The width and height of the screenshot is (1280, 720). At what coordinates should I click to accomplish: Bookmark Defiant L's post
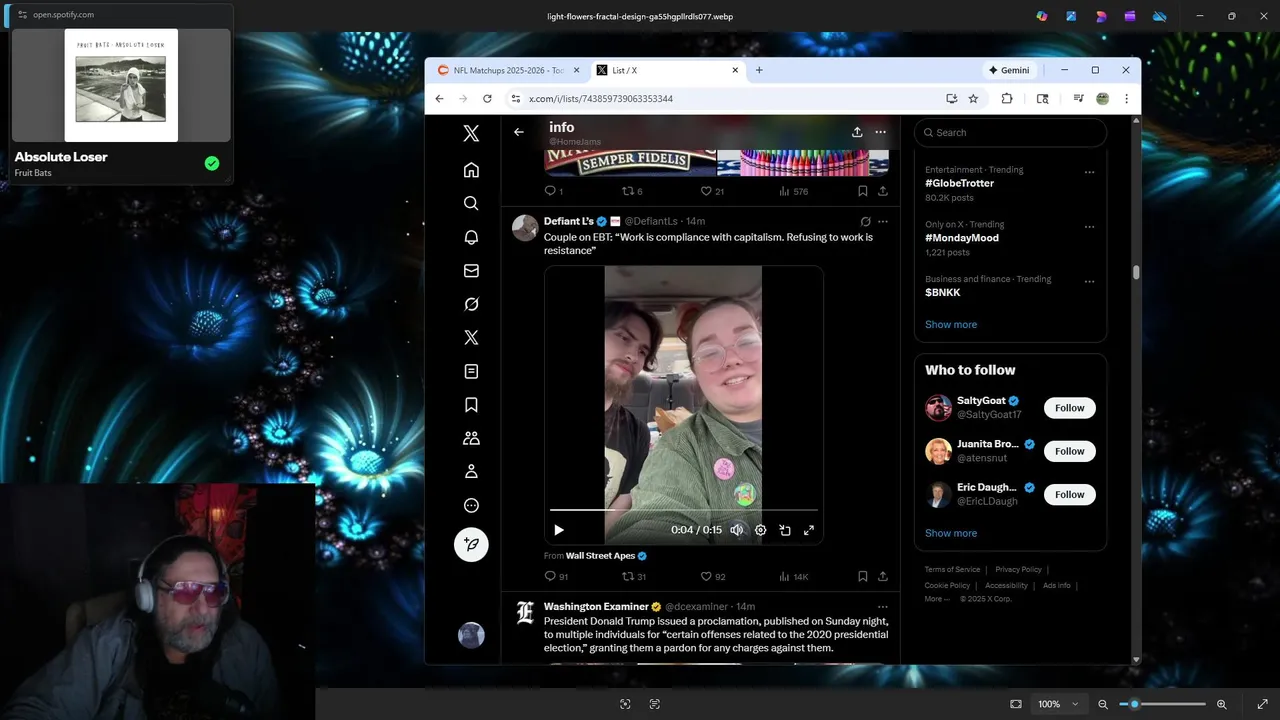862,576
